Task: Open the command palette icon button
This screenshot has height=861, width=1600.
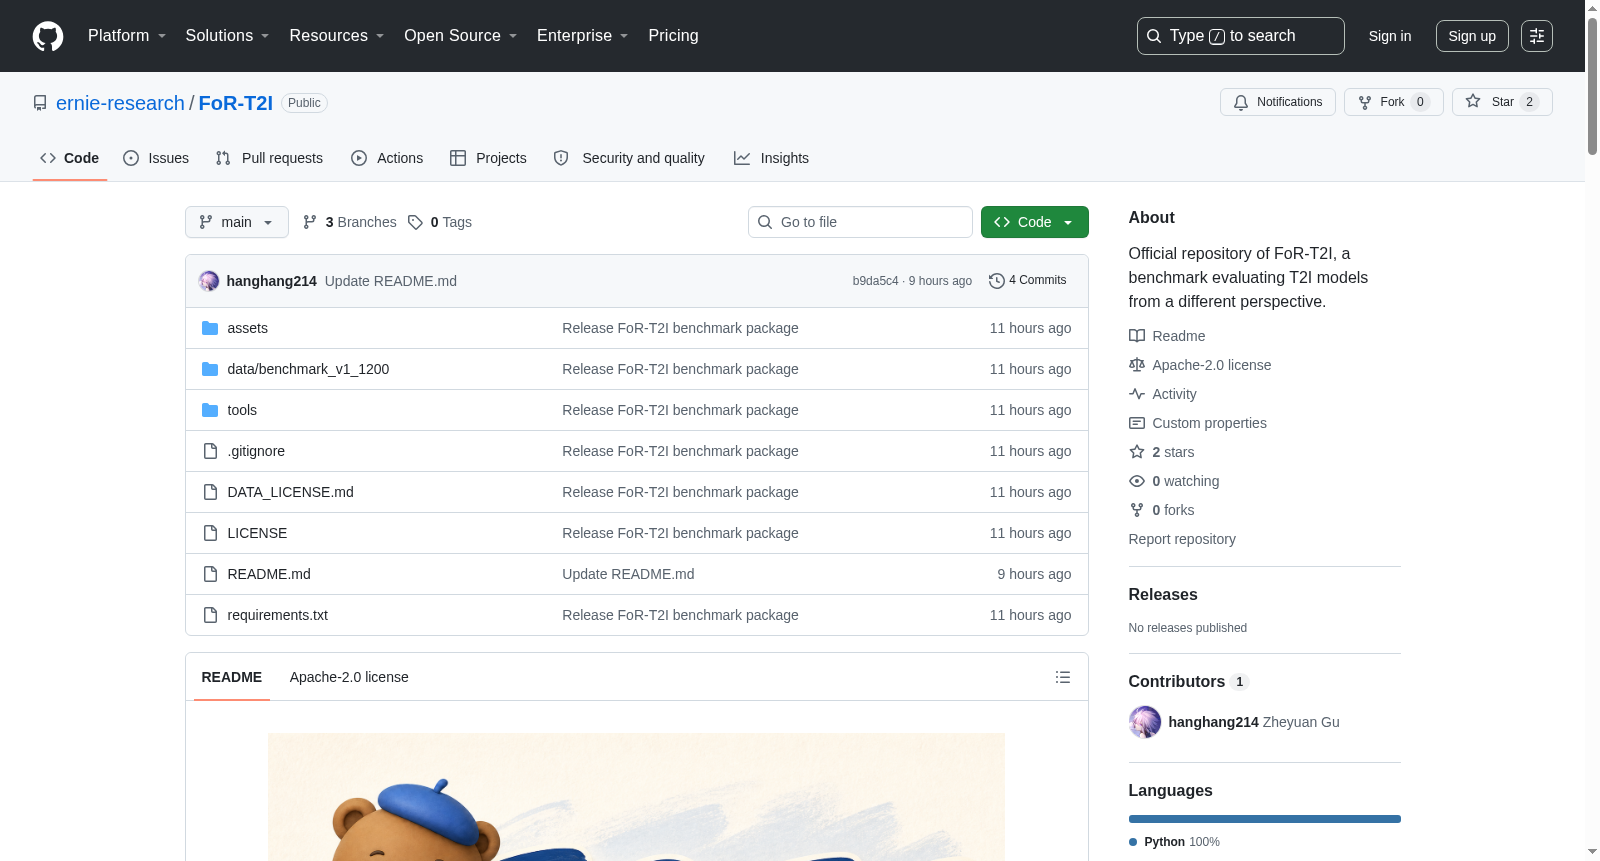Action: [1537, 36]
